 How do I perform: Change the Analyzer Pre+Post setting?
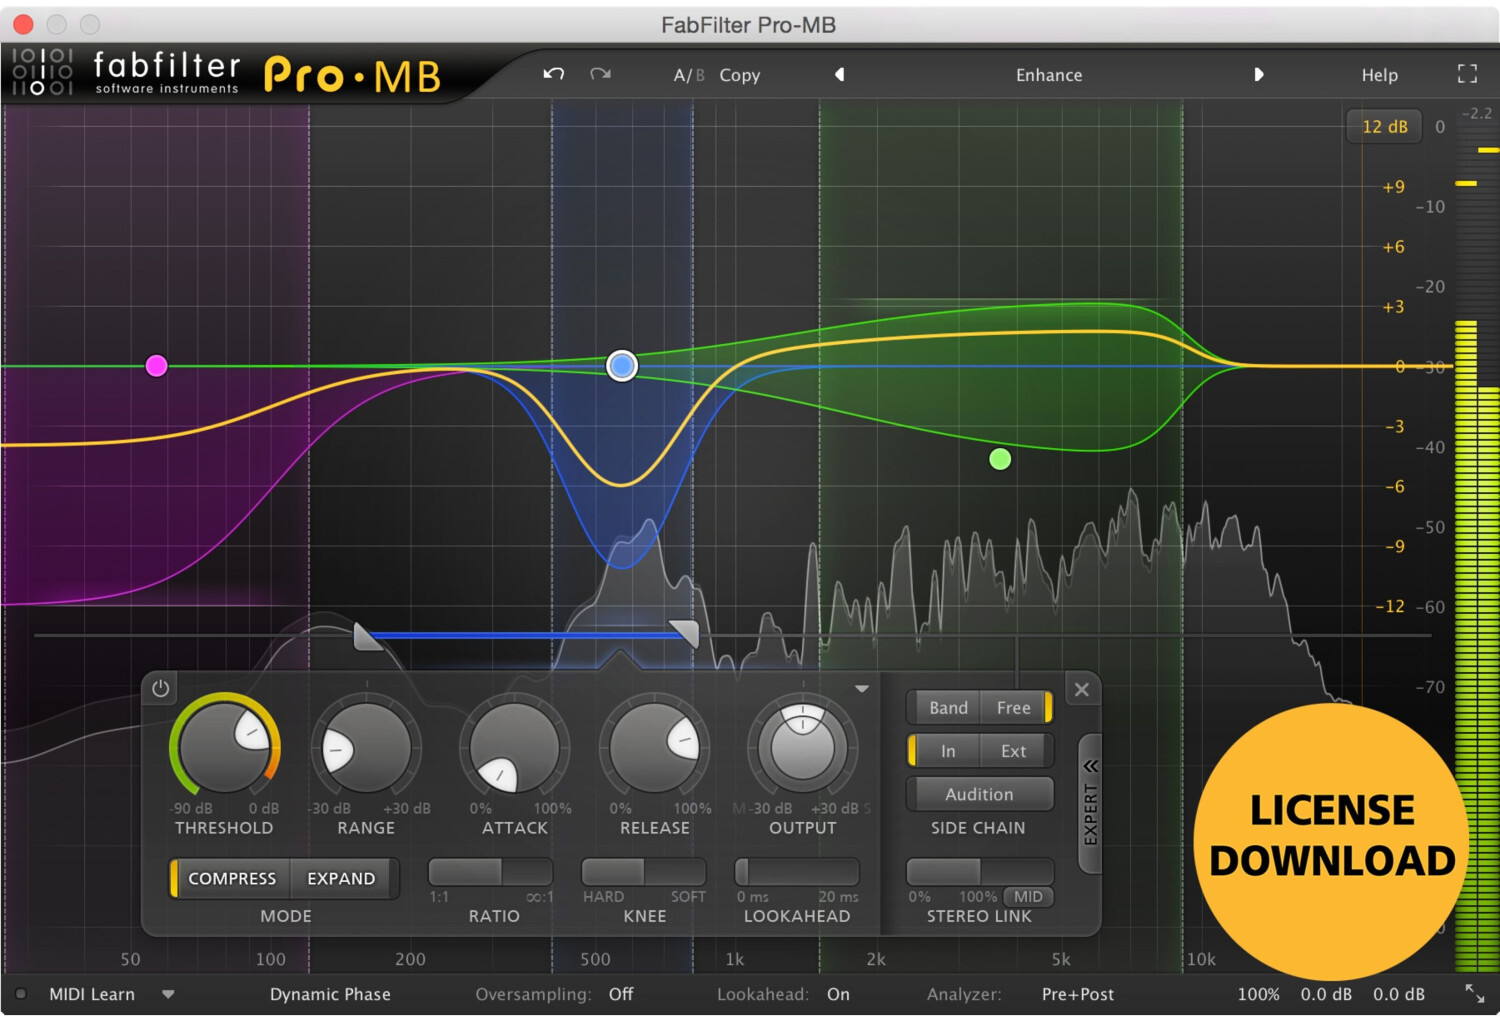point(1078,994)
